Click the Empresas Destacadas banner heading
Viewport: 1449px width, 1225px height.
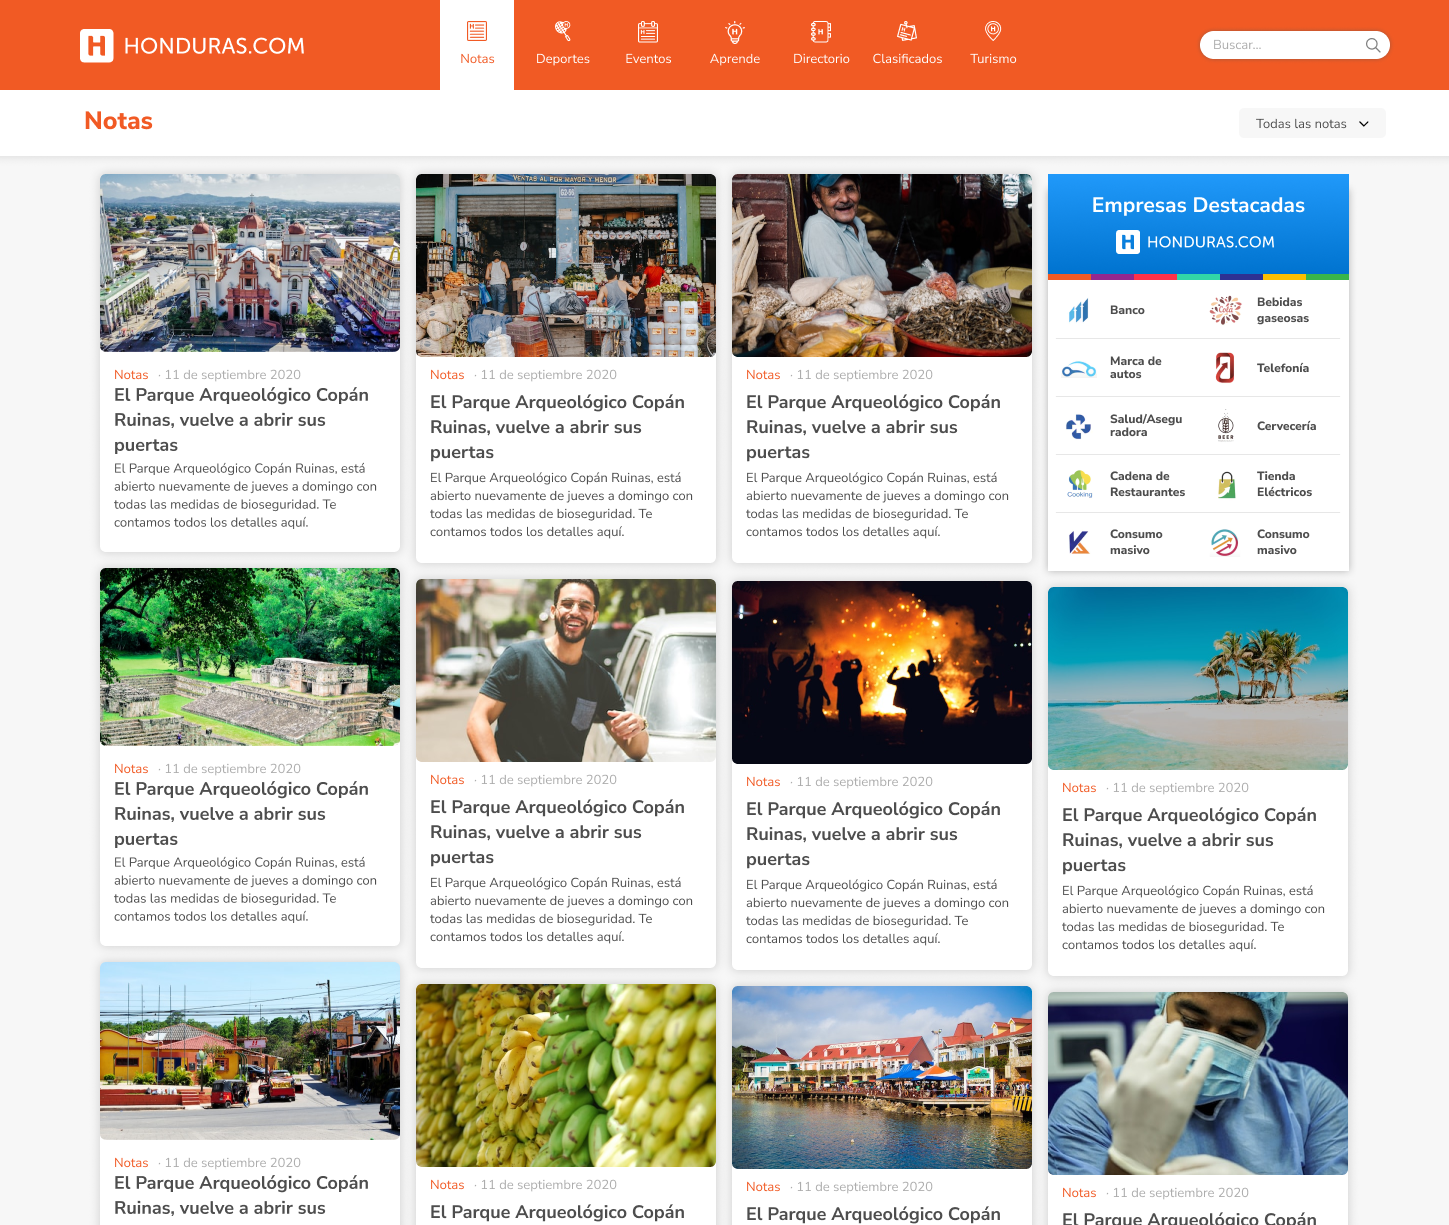click(1198, 205)
